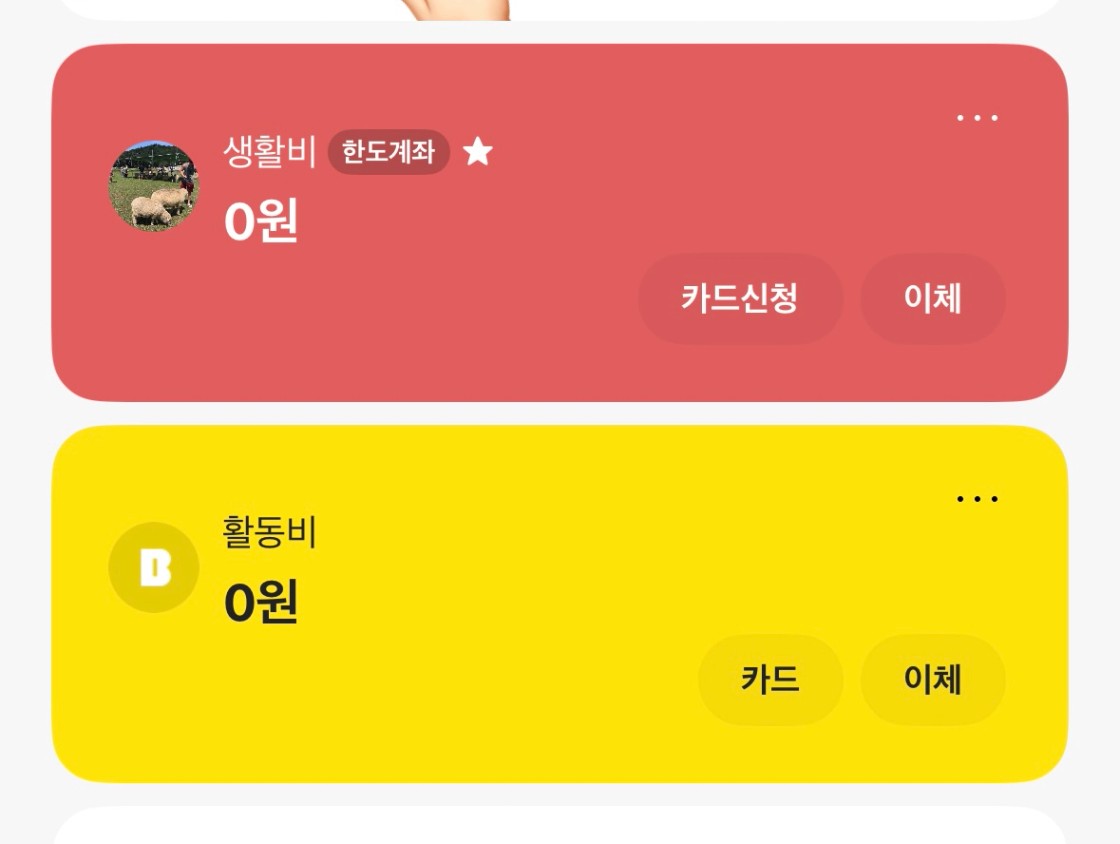The height and width of the screenshot is (844, 1120).
Task: Tap 이체 on the 활동비 account
Action: click(933, 679)
